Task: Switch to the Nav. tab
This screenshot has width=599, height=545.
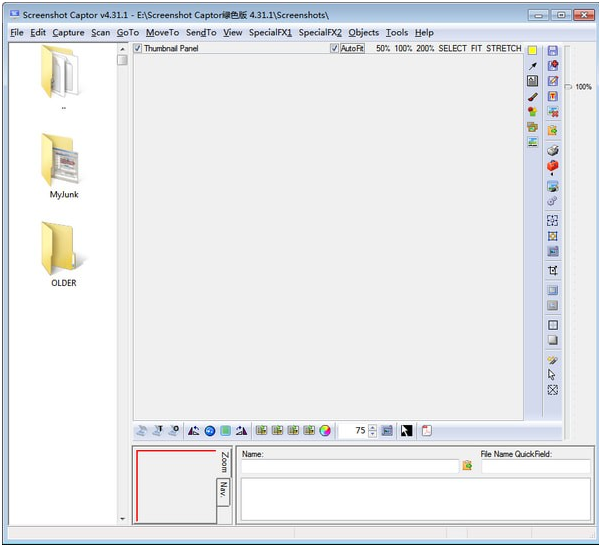Action: tap(223, 491)
